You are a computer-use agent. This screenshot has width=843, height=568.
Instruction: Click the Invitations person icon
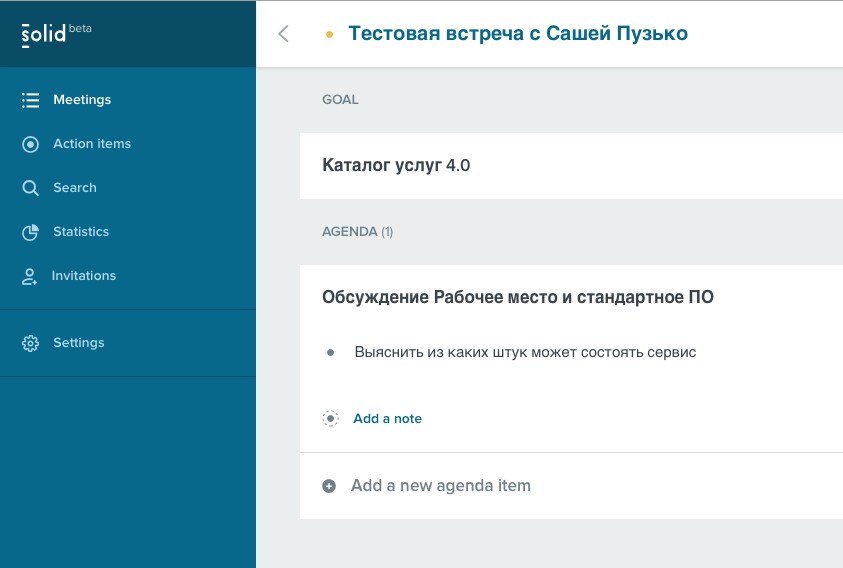coord(29,276)
